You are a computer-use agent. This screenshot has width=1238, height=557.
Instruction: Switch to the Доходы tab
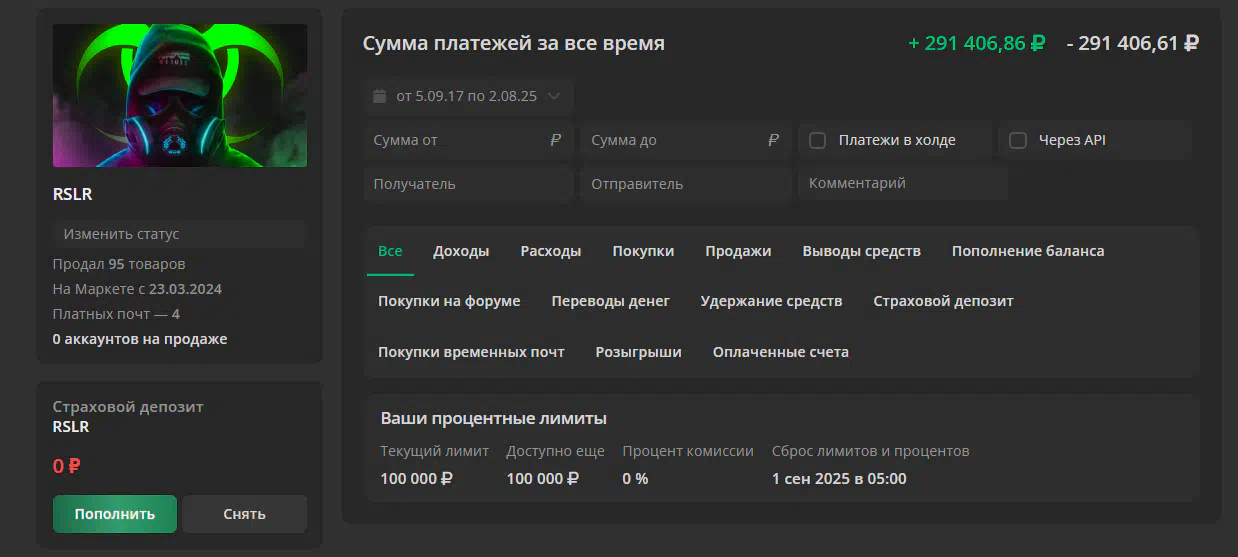tap(461, 251)
